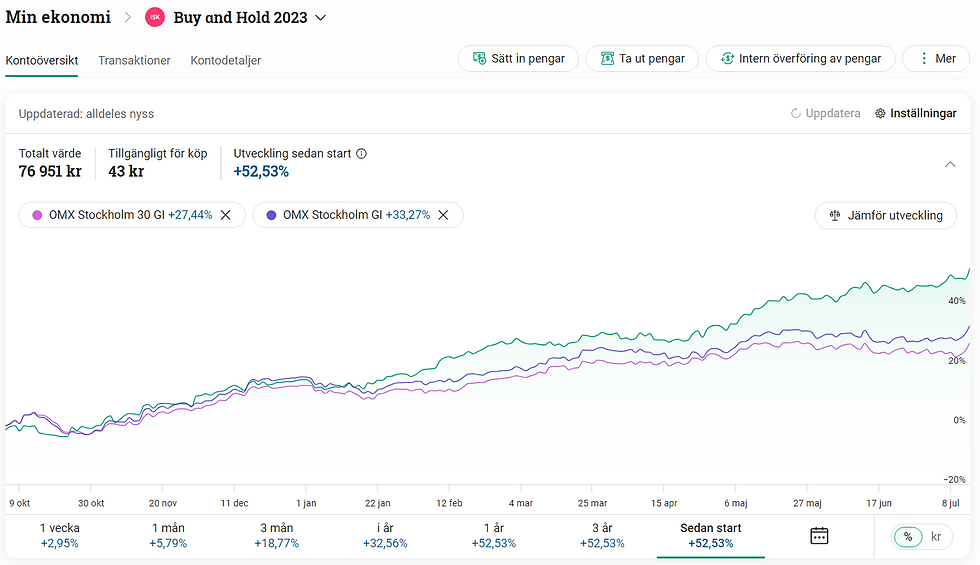This screenshot has width=980, height=565.
Task: Collapse the account summary section
Action: click(949, 163)
